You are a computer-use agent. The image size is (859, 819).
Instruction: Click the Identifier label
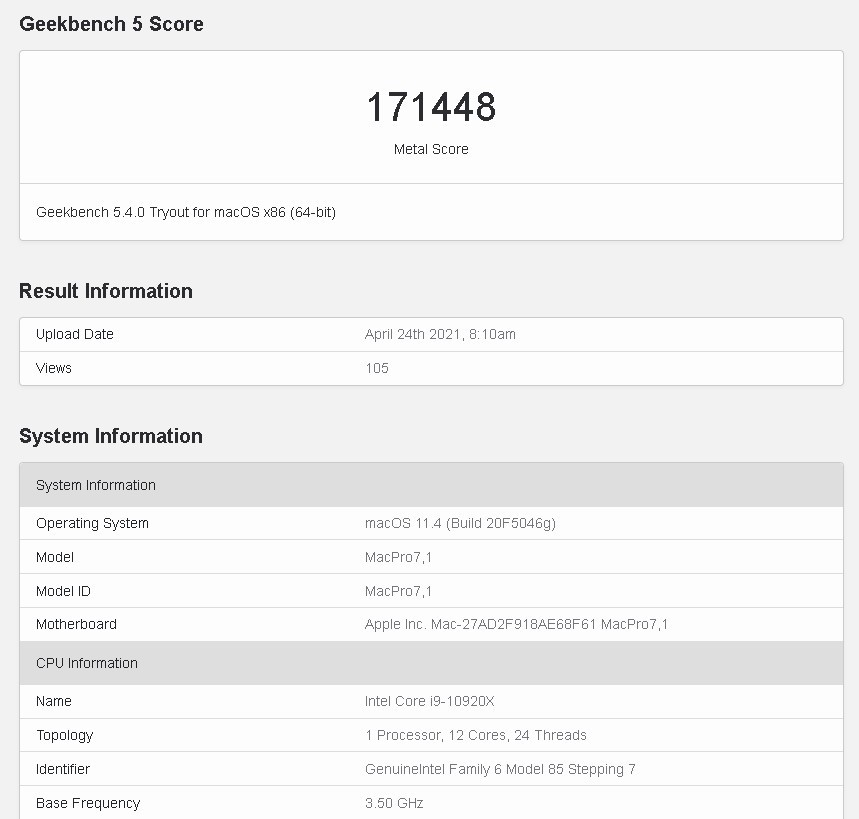click(62, 769)
